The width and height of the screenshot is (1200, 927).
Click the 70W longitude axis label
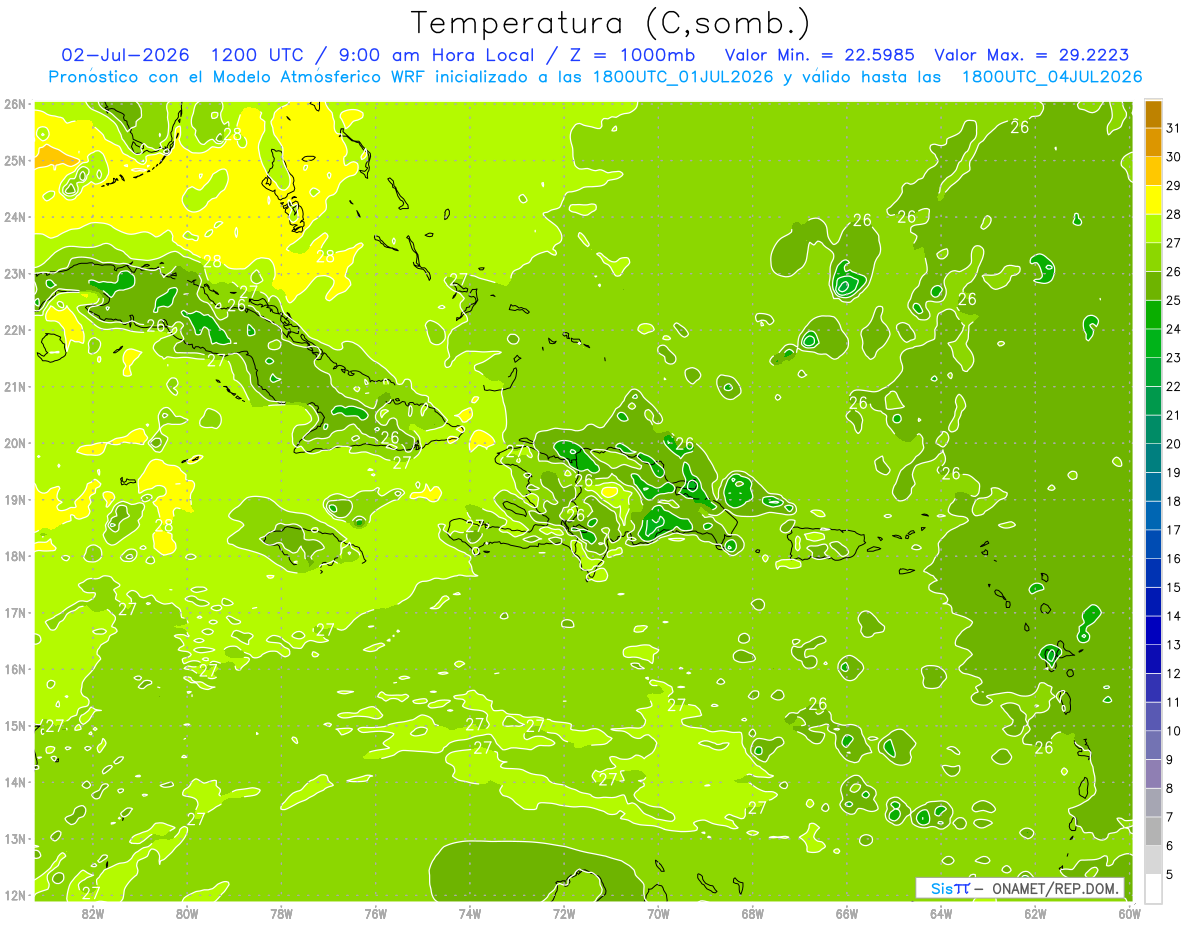tap(658, 912)
